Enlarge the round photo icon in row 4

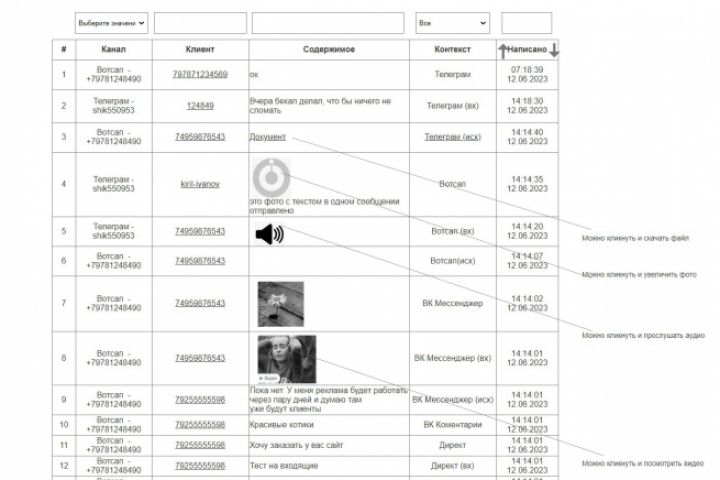271,178
